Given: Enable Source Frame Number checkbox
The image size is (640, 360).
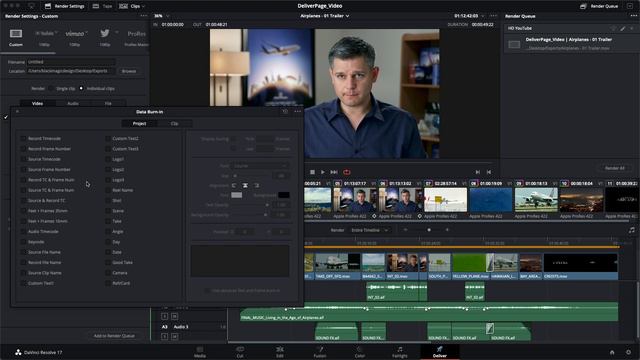Looking at the screenshot, I should [23, 169].
